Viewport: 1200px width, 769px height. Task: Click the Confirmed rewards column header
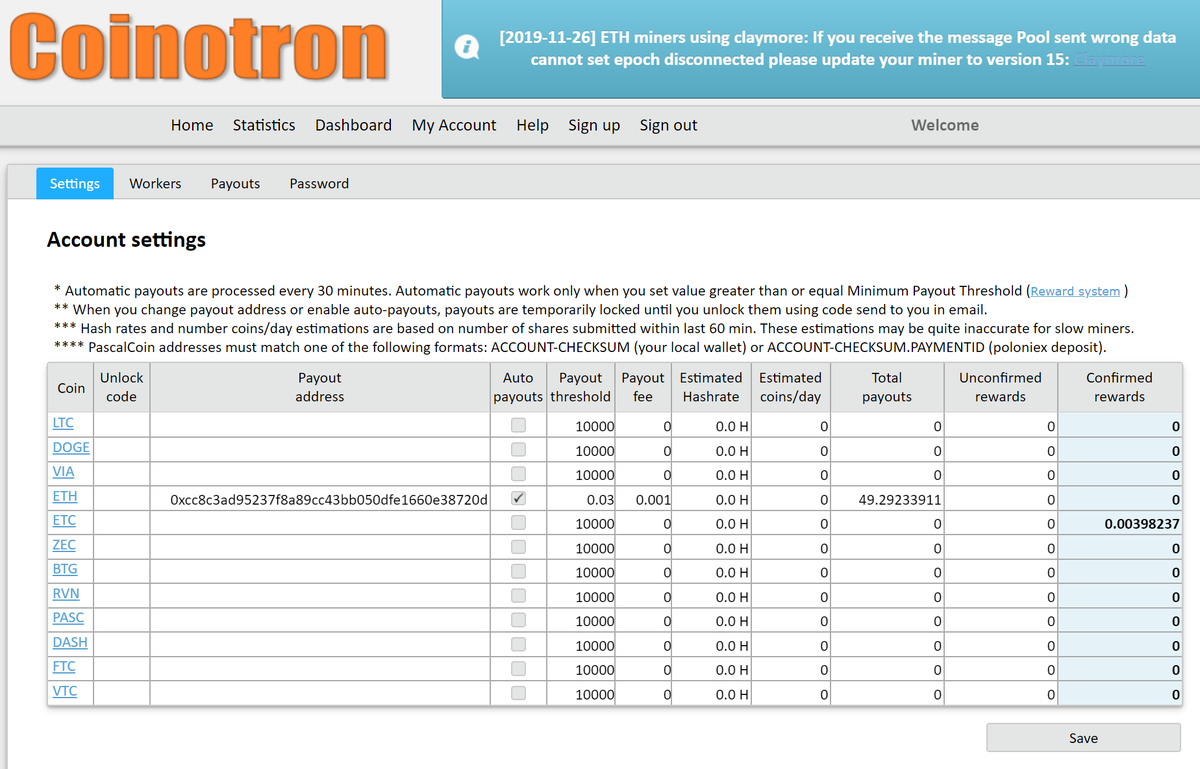(x=1119, y=387)
